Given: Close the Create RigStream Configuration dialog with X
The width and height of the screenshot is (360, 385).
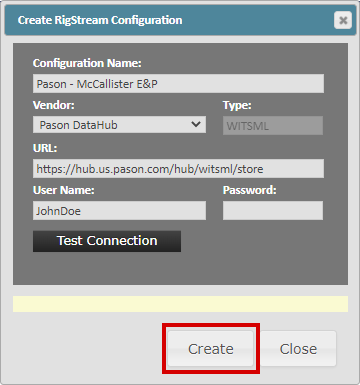Looking at the screenshot, I should click(343, 20).
